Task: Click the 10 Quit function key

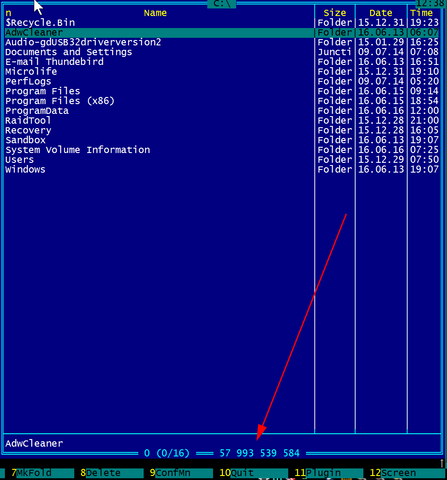Action: point(253,473)
